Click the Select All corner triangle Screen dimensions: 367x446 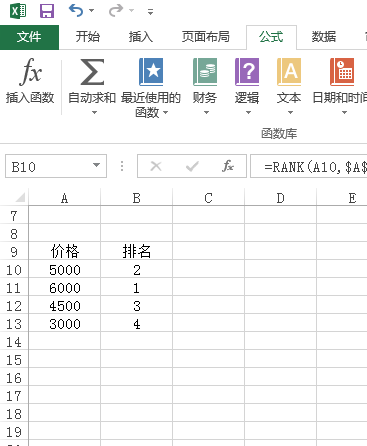tap(20, 198)
